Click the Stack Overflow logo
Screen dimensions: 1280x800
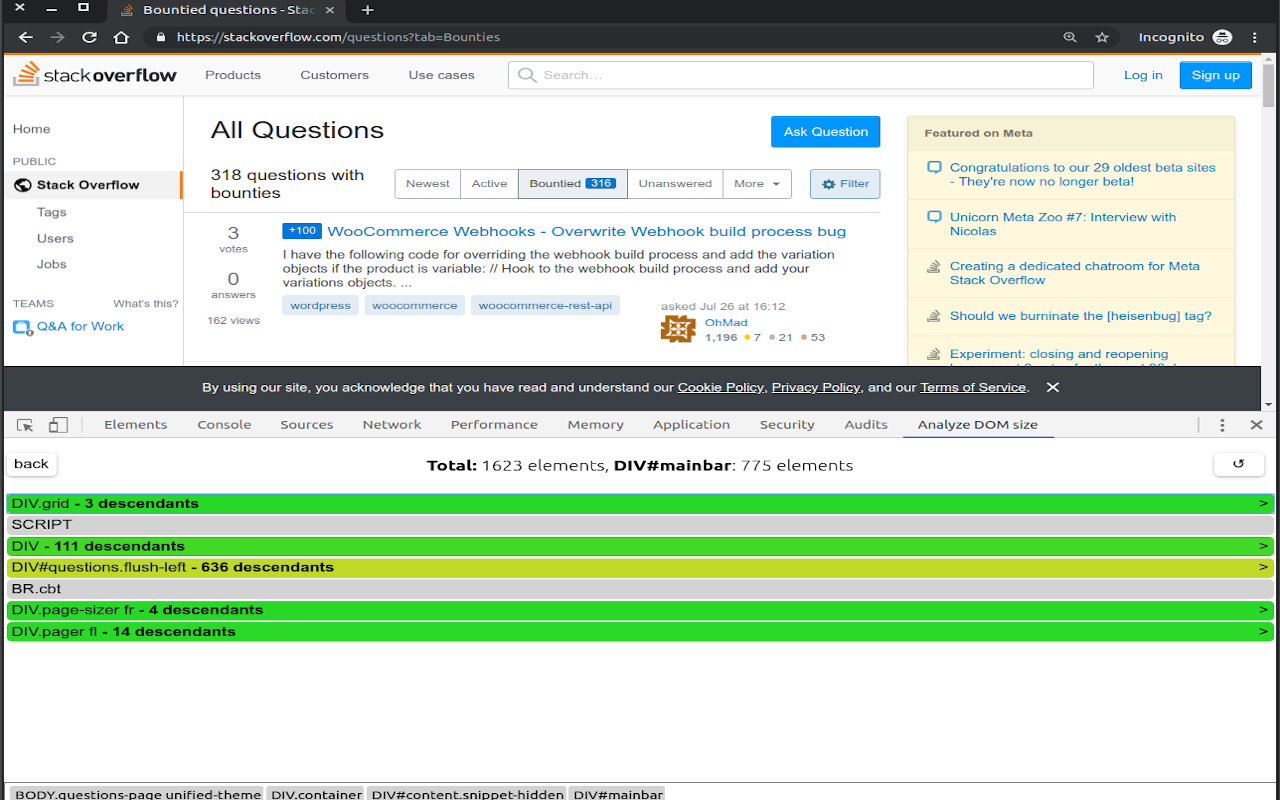pyautogui.click(x=95, y=74)
